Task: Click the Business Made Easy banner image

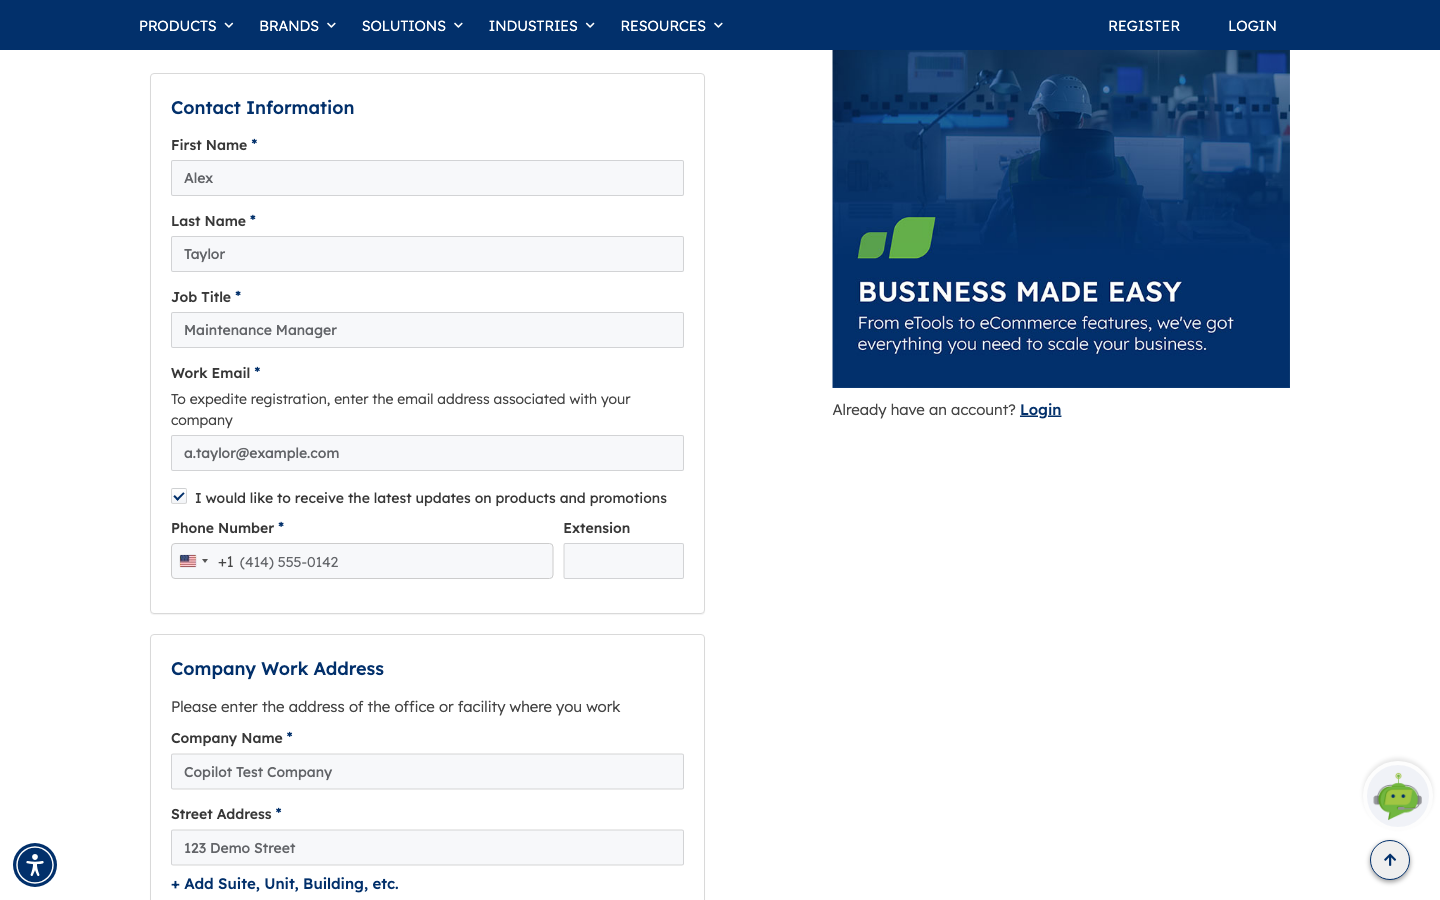Action: click(x=1061, y=219)
